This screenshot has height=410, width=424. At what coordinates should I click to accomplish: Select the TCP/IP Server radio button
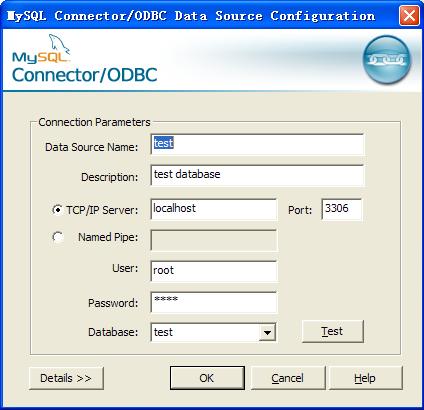click(57, 210)
